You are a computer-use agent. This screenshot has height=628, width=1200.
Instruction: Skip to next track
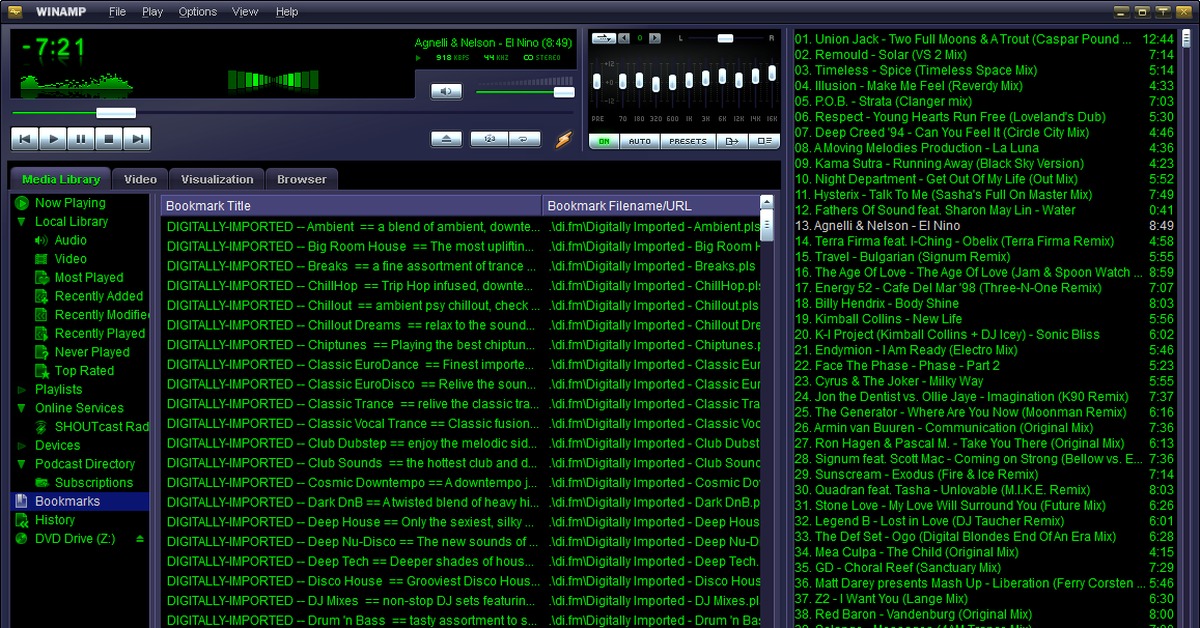click(x=137, y=139)
